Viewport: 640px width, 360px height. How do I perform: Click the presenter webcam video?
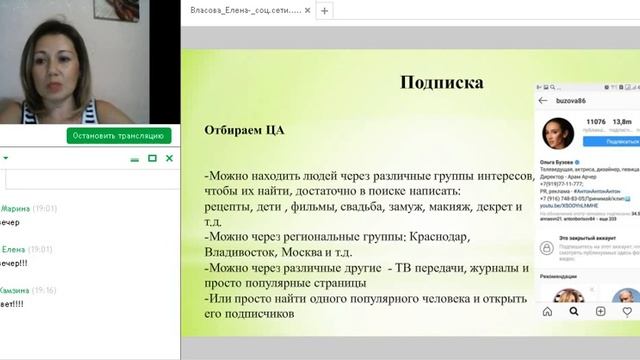(75, 62)
